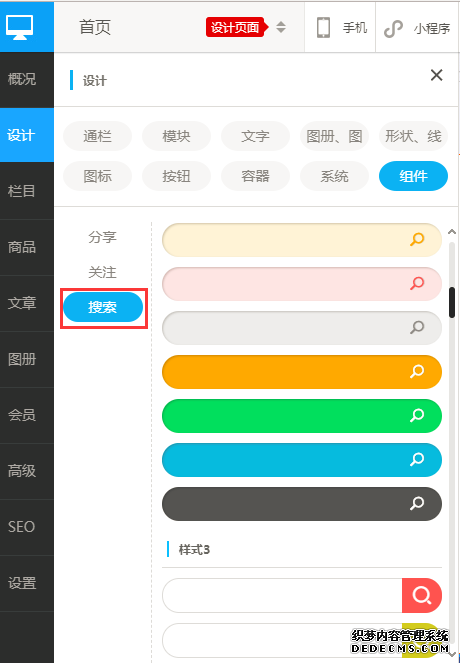Image resolution: width=460 pixels, height=663 pixels.
Task: Click the 设计页面 red button
Action: click(237, 27)
